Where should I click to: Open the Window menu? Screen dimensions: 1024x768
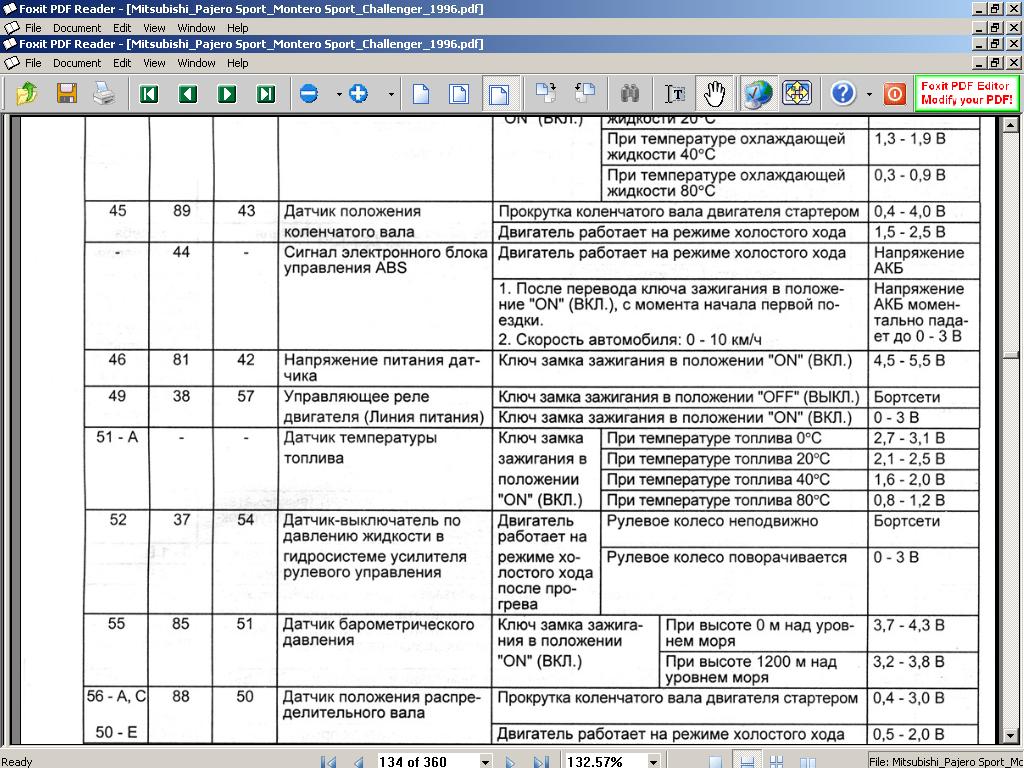tap(196, 62)
